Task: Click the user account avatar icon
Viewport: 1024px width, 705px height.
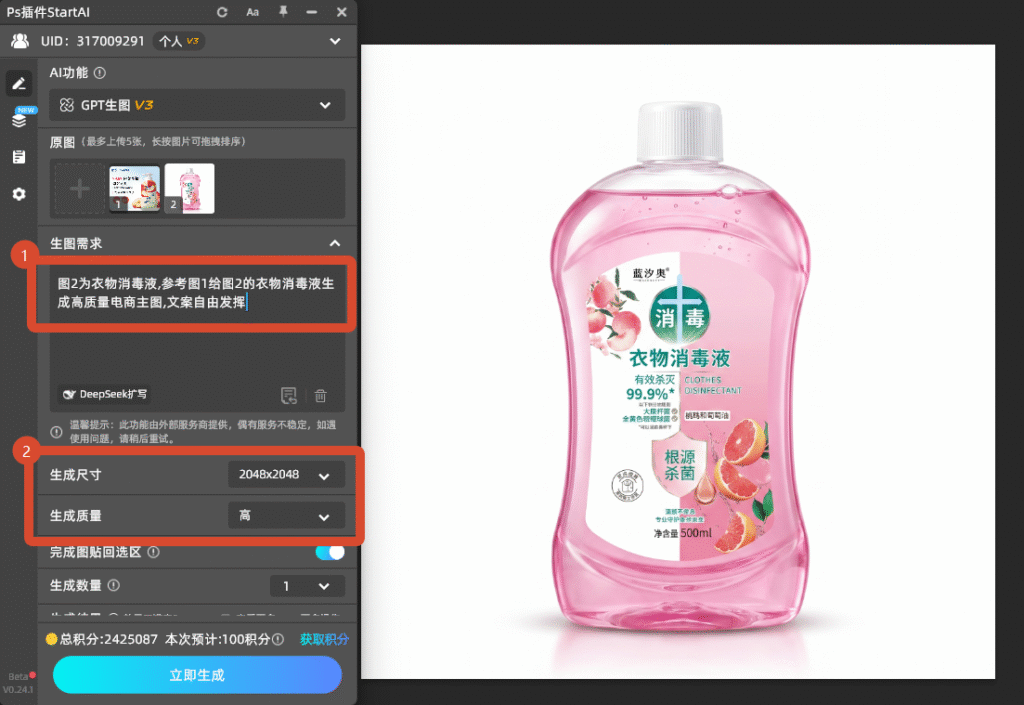Action: (20, 41)
